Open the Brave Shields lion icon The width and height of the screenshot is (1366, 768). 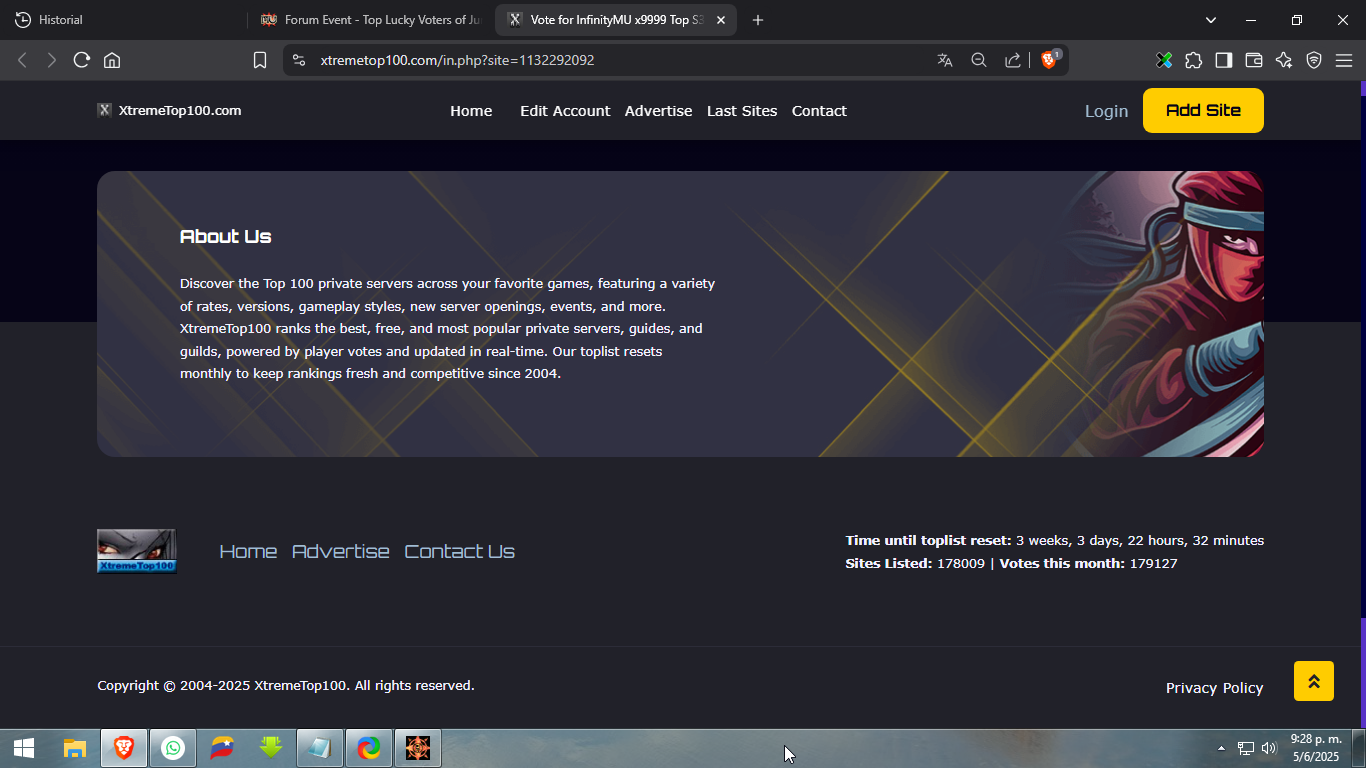coord(1049,60)
